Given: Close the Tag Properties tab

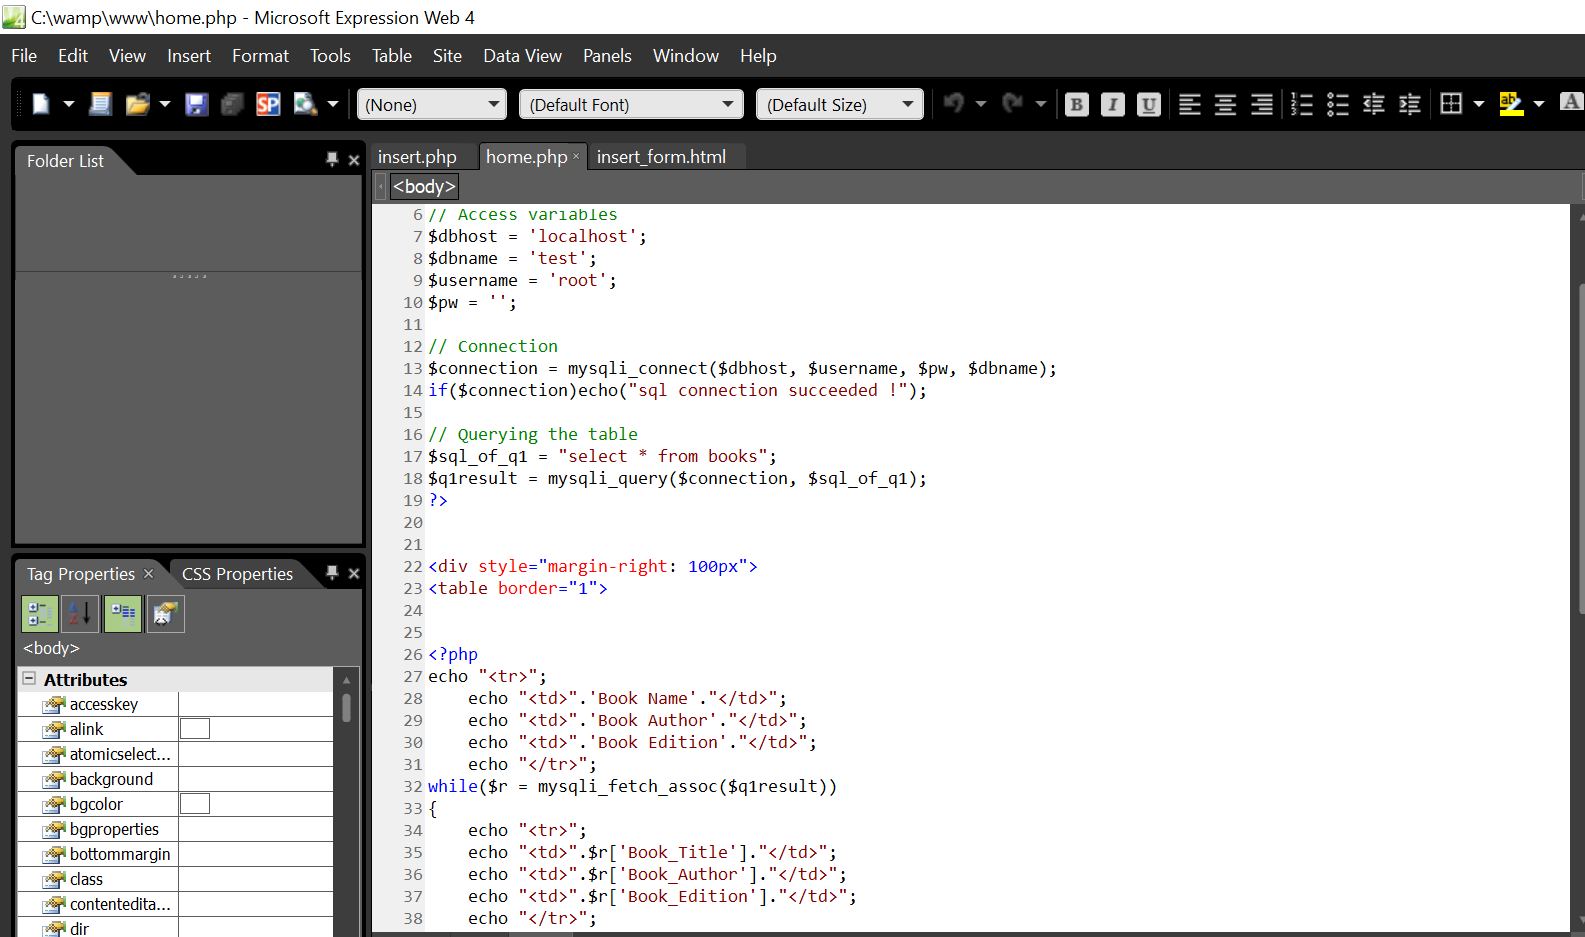Looking at the screenshot, I should [x=149, y=573].
